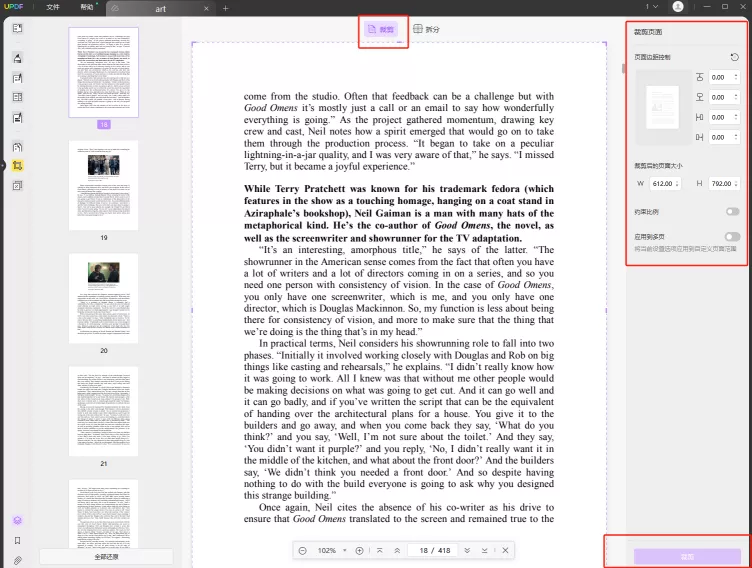Click the restore all (全部还原) button
The width and height of the screenshot is (752, 568).
[x=106, y=557]
